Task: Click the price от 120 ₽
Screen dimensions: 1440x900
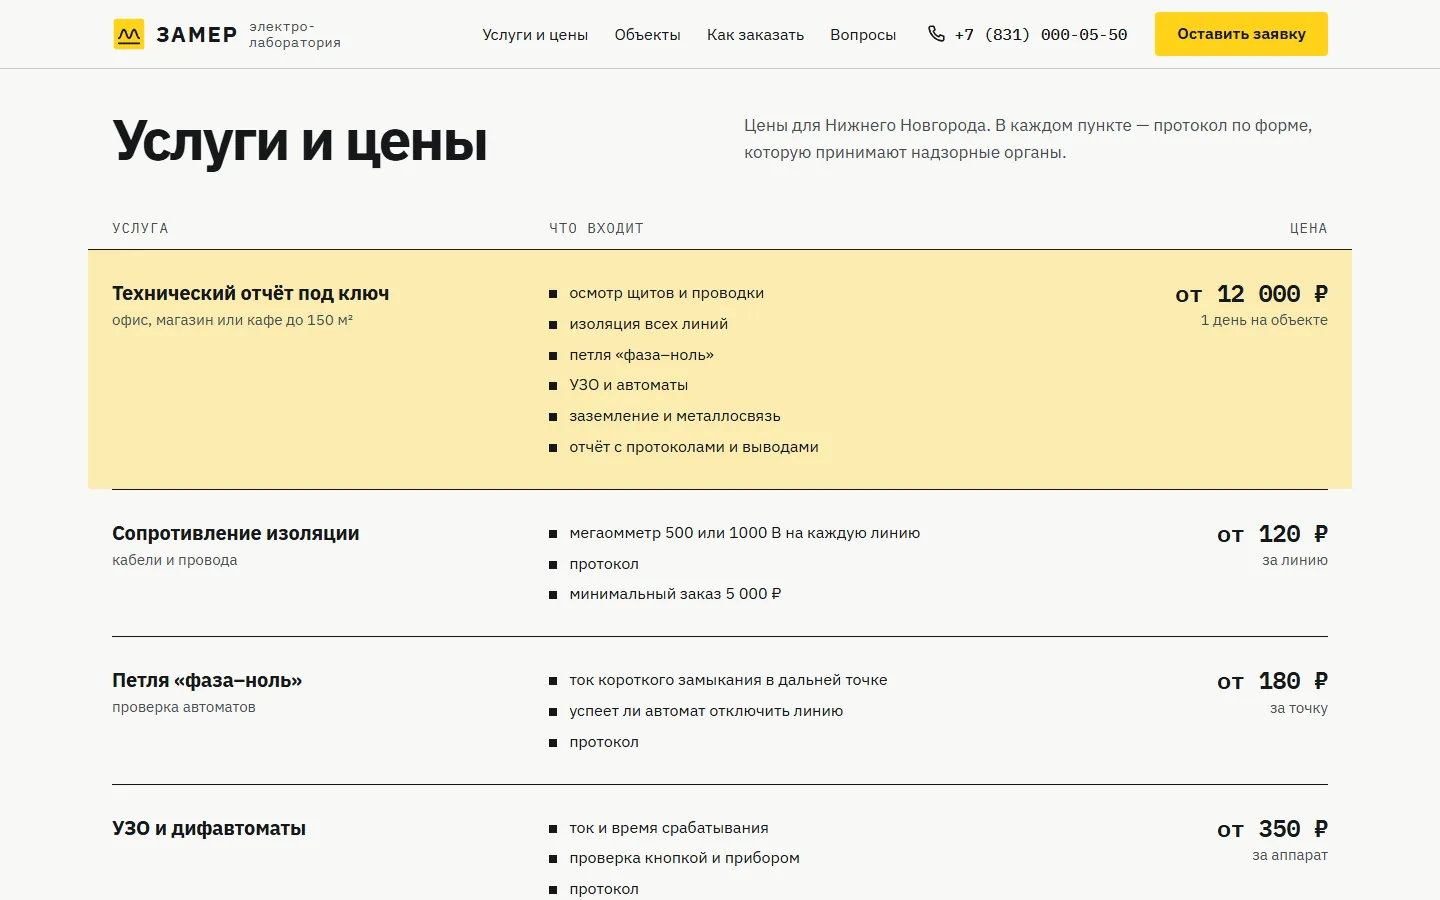Action: click(1272, 534)
